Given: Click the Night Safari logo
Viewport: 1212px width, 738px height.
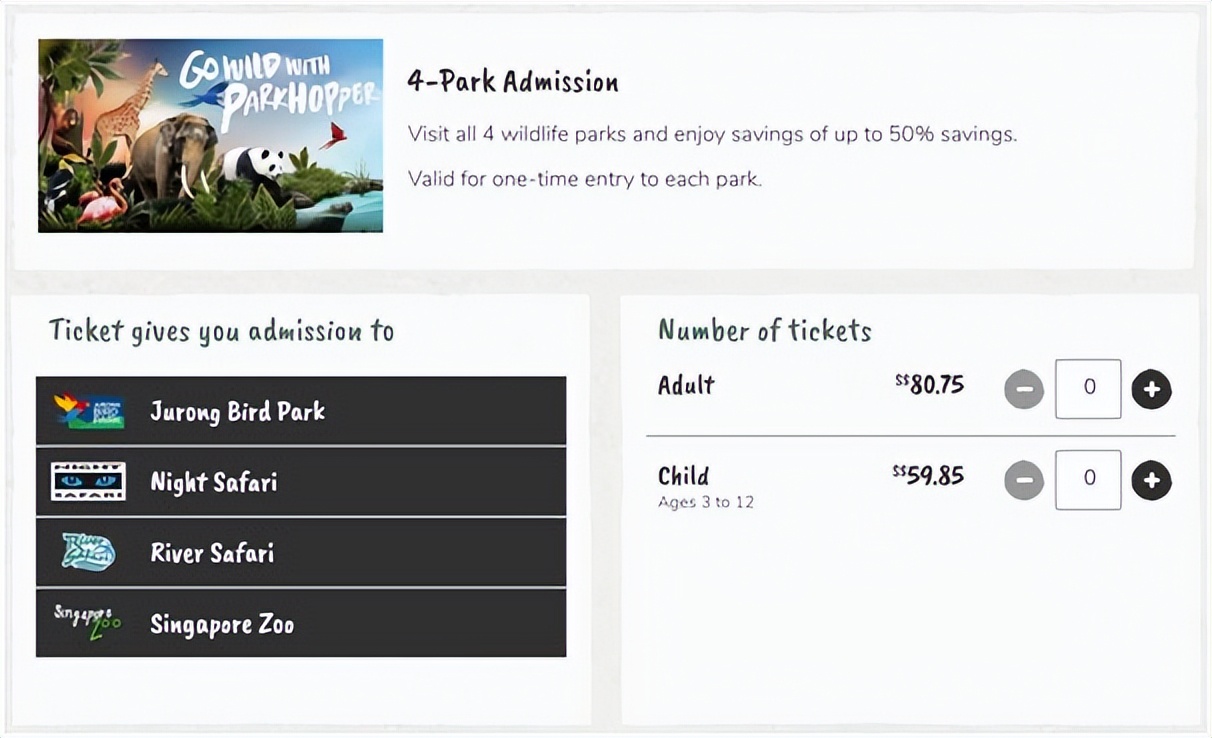Looking at the screenshot, I should (x=88, y=482).
